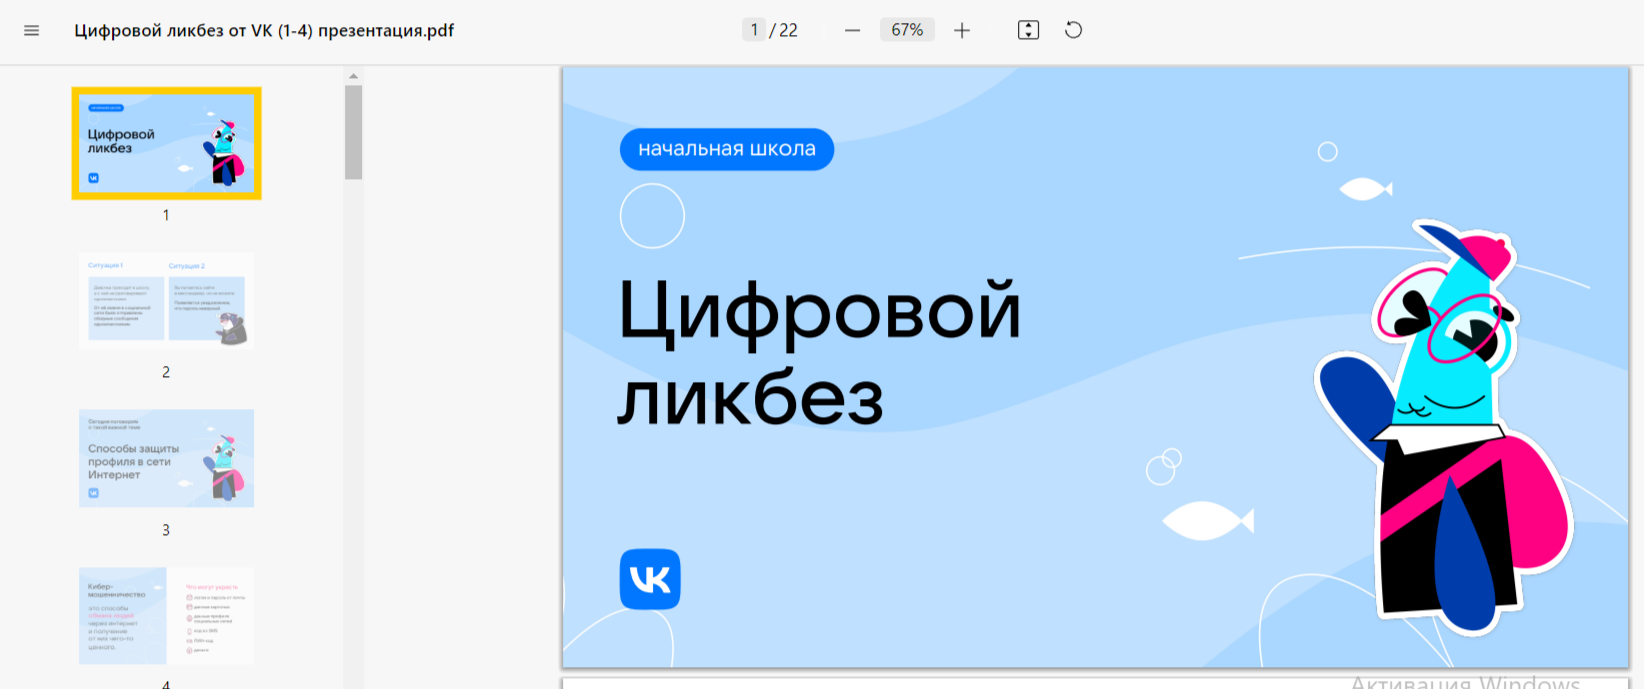Click the fit to page icon

[x=1028, y=30]
